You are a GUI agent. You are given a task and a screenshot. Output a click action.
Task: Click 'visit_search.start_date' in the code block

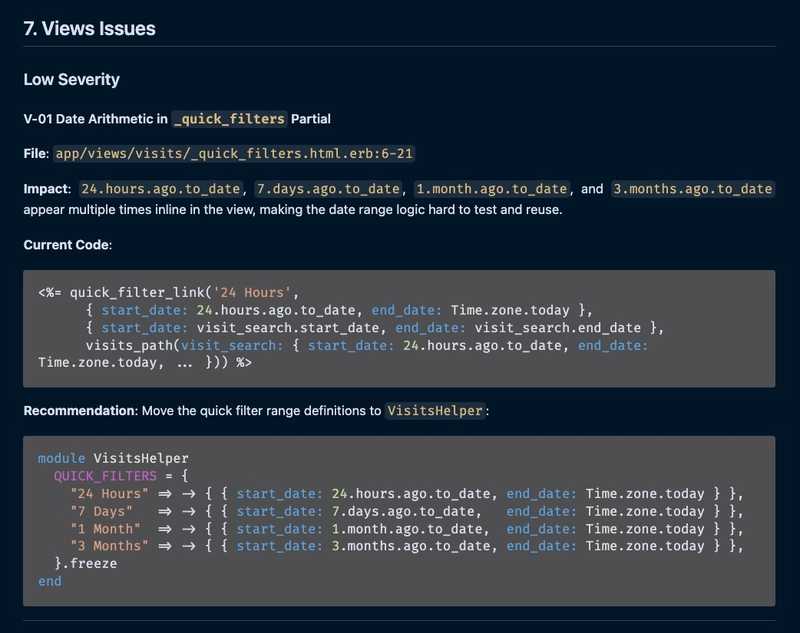(x=288, y=328)
